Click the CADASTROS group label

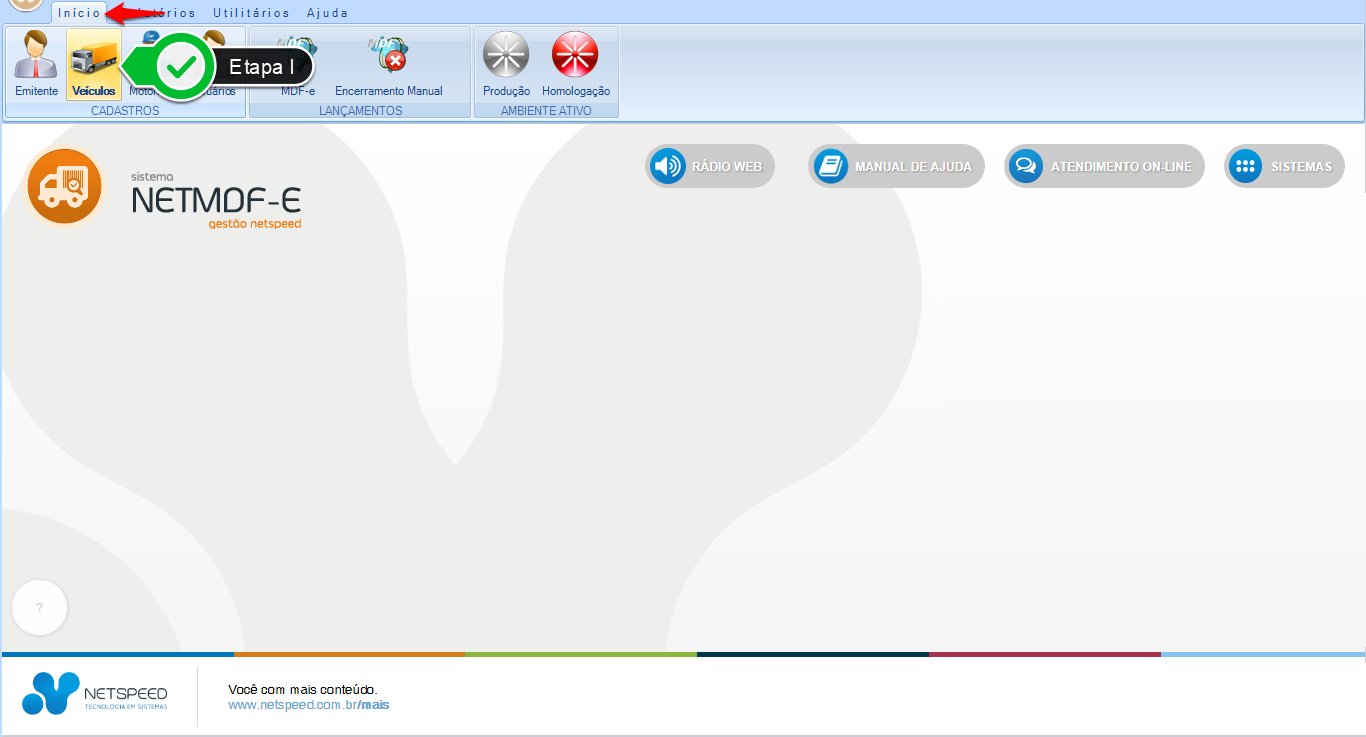click(125, 111)
